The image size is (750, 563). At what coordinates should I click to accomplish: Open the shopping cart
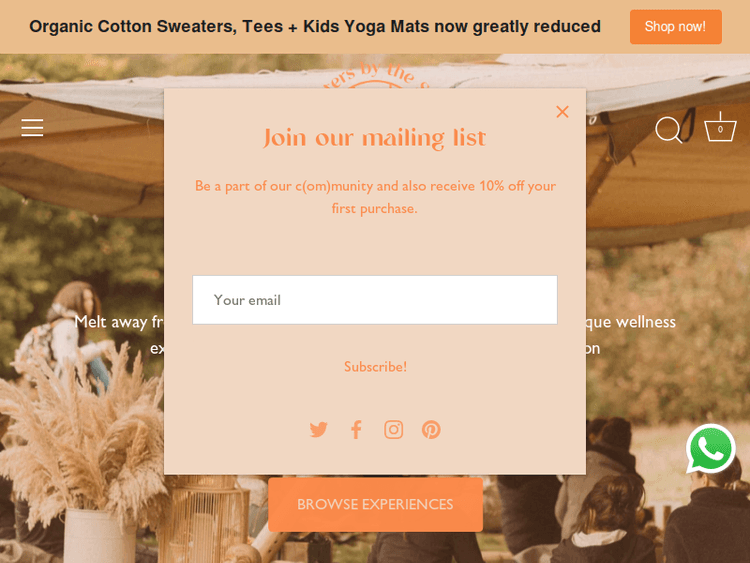point(720,129)
